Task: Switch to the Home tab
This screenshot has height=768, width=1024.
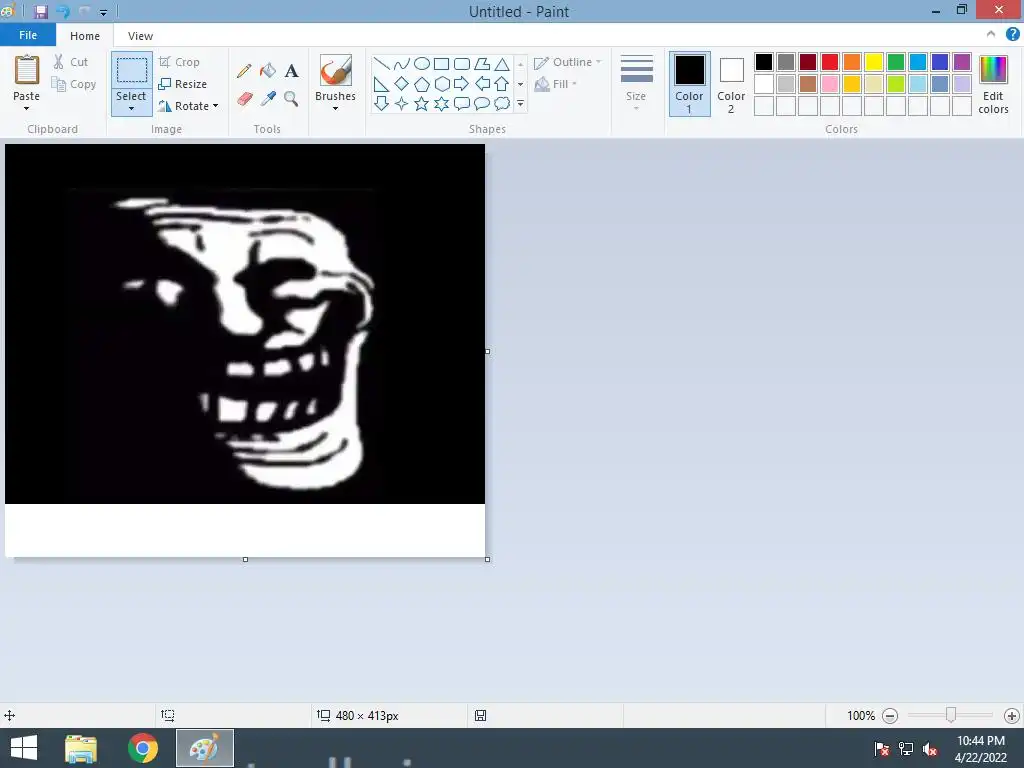Action: (x=85, y=36)
